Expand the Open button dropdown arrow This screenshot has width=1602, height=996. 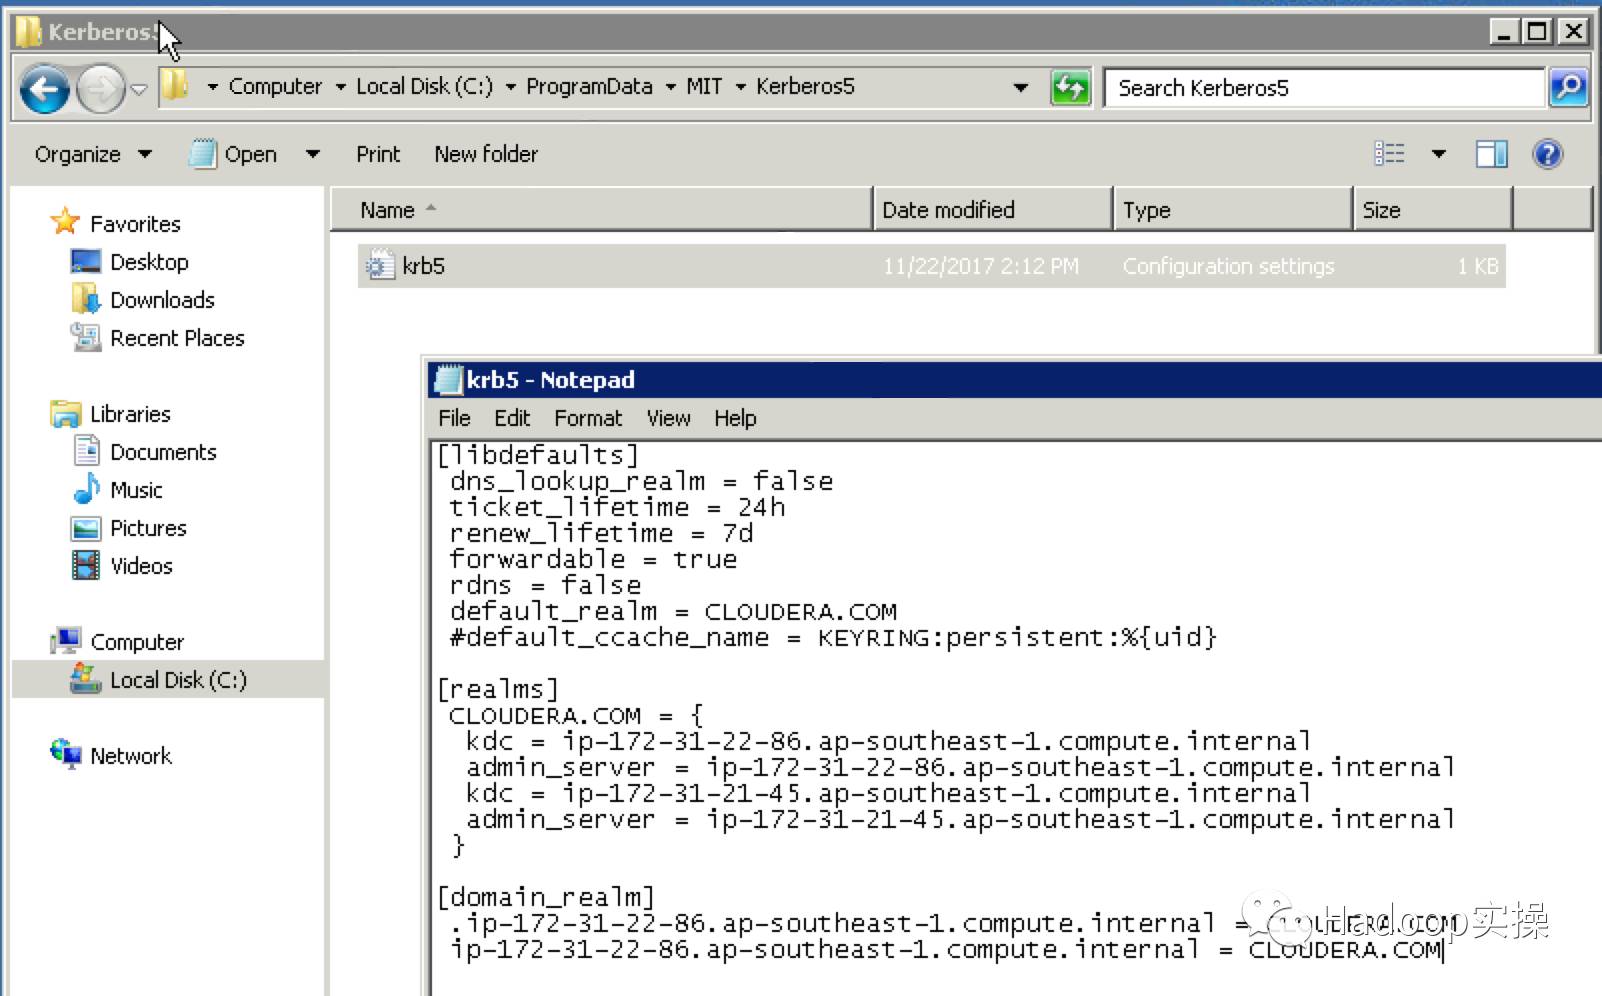[x=312, y=154]
